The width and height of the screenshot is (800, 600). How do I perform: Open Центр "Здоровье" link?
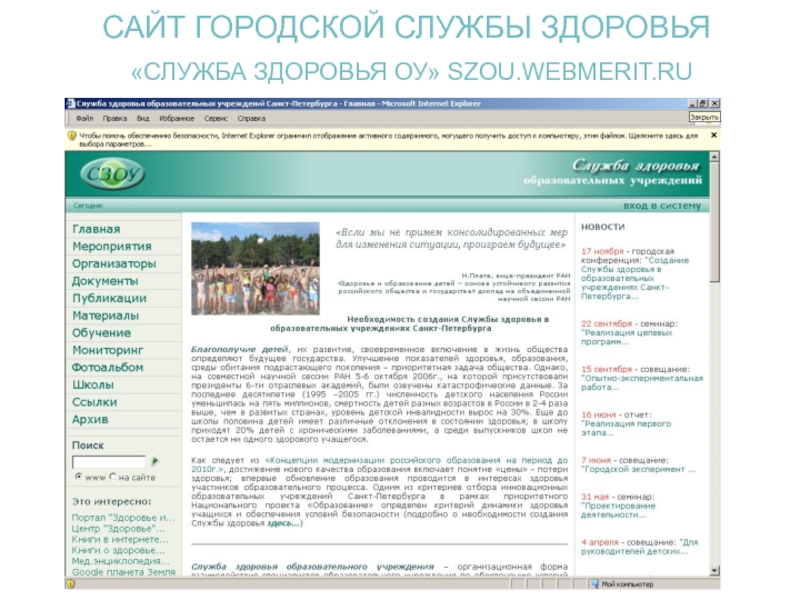(118, 529)
